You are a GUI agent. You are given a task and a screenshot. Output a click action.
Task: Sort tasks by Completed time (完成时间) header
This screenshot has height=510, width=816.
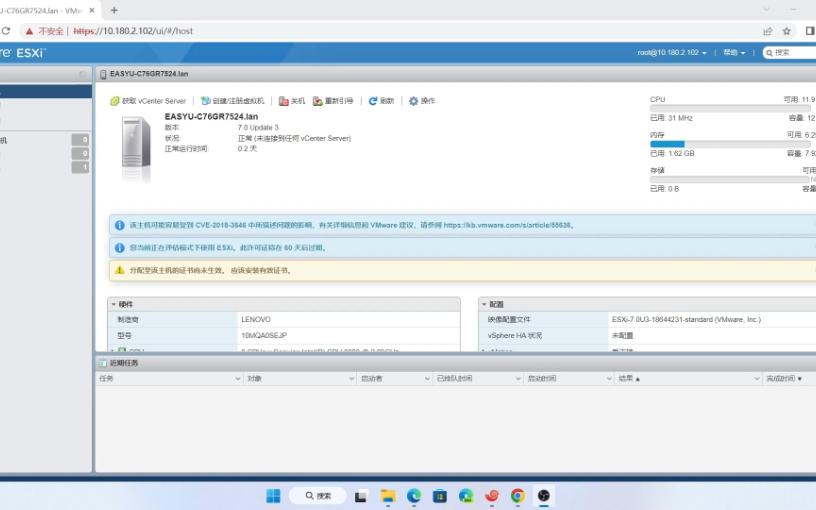(784, 379)
